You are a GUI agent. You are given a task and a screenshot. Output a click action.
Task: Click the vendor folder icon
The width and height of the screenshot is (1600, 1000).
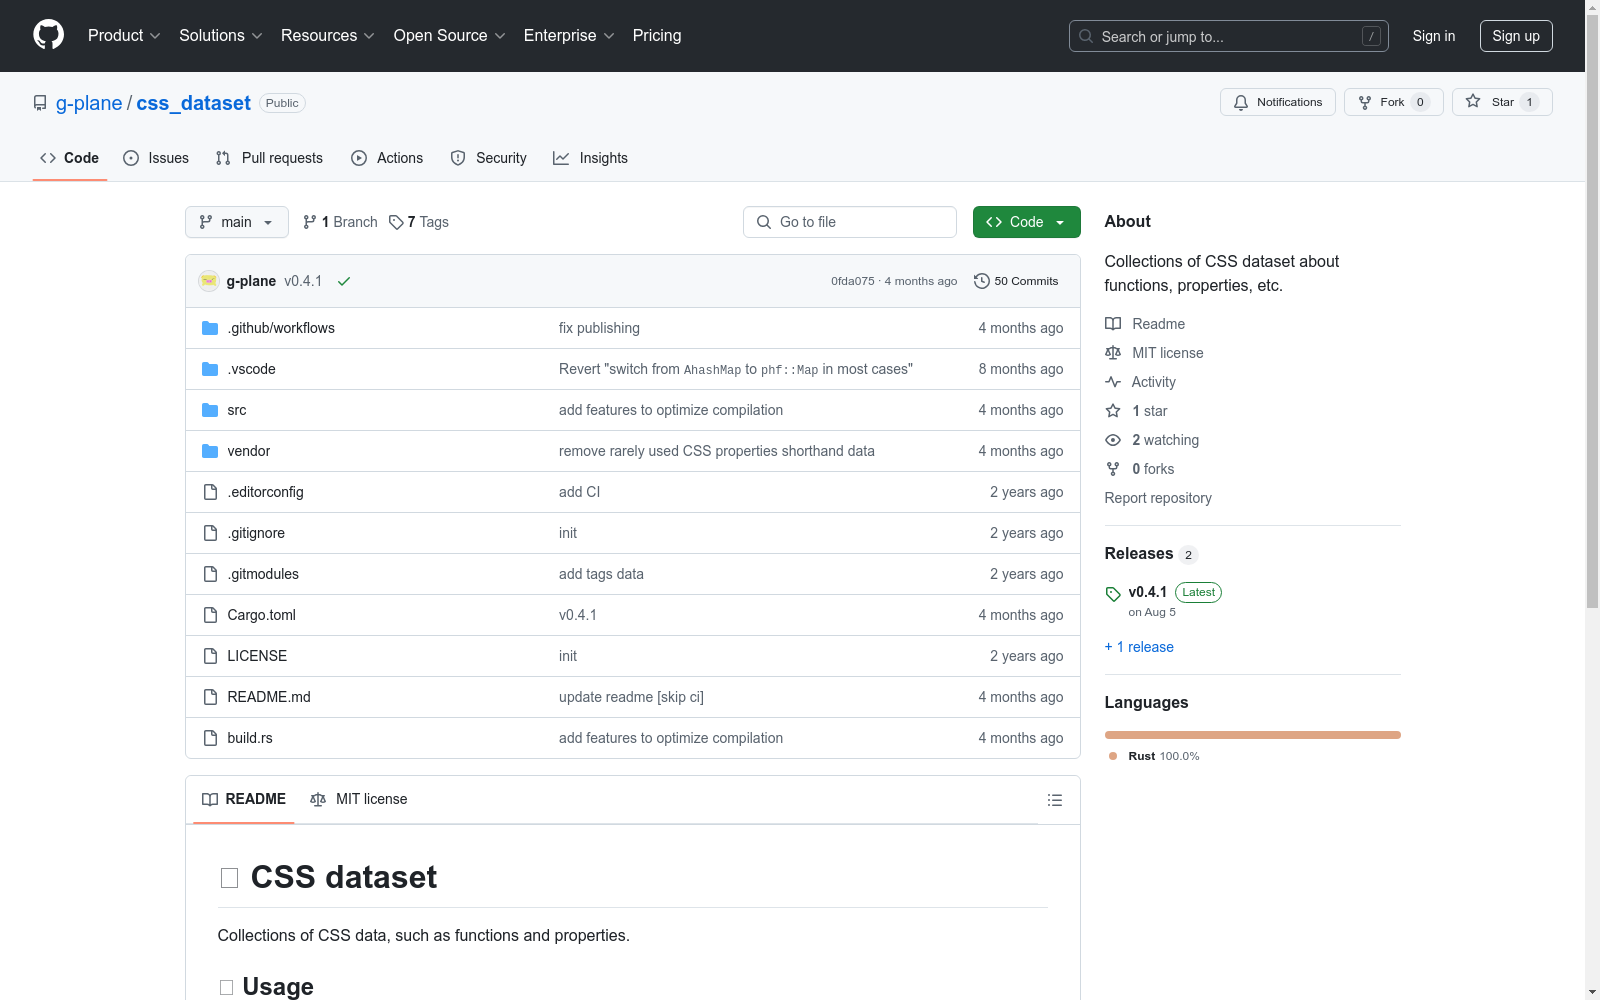pos(210,451)
